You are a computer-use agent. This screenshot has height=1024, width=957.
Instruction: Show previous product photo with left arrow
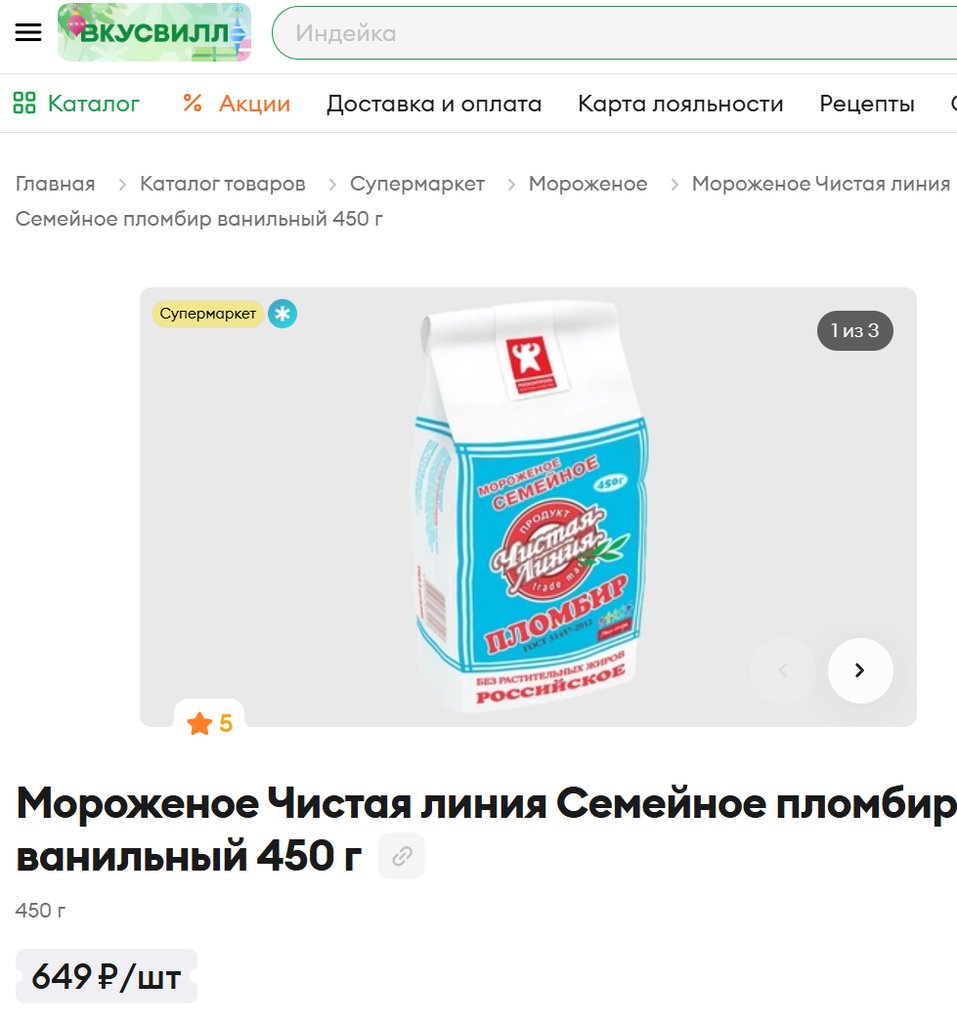(783, 670)
